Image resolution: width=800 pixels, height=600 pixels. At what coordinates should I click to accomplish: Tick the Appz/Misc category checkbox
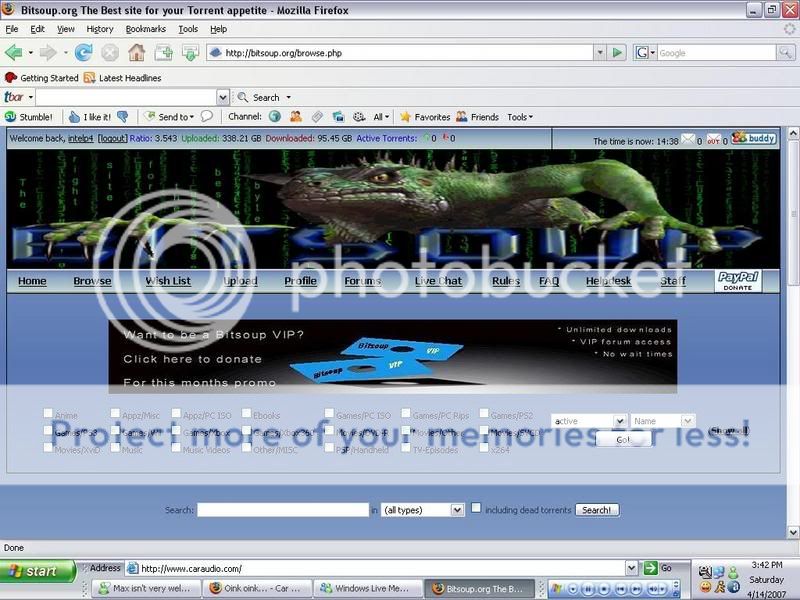pos(115,413)
